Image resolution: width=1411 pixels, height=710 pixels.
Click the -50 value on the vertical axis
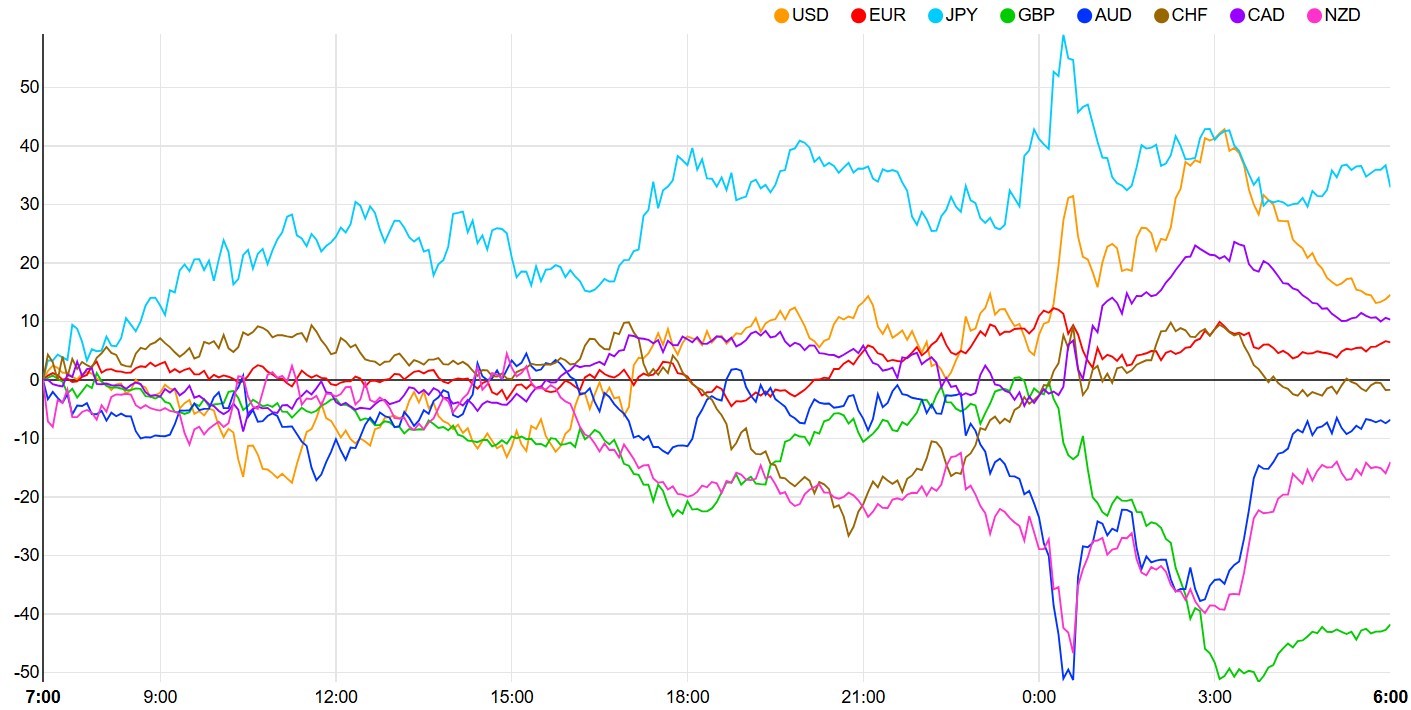click(x=26, y=672)
